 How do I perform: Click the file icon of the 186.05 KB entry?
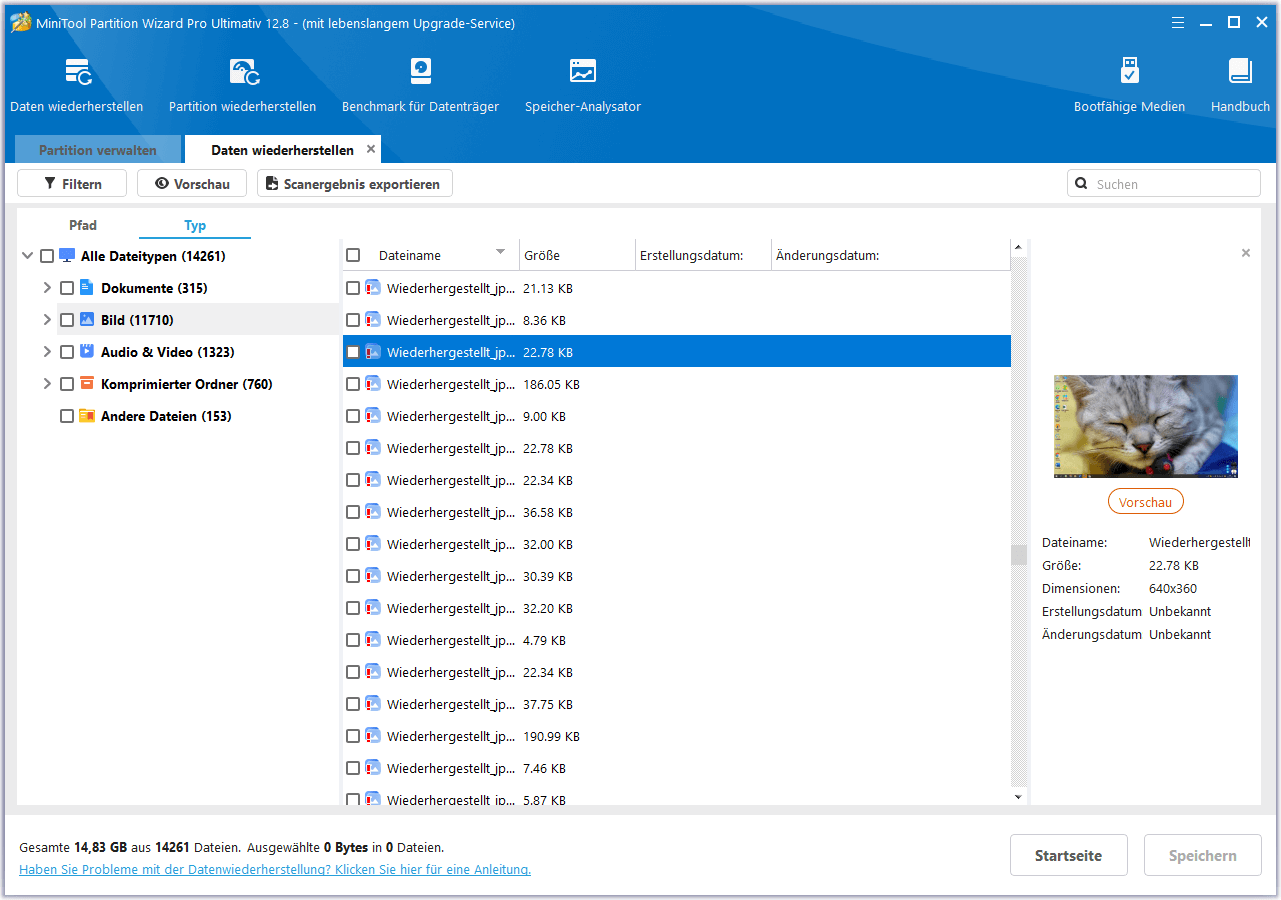[x=372, y=384]
